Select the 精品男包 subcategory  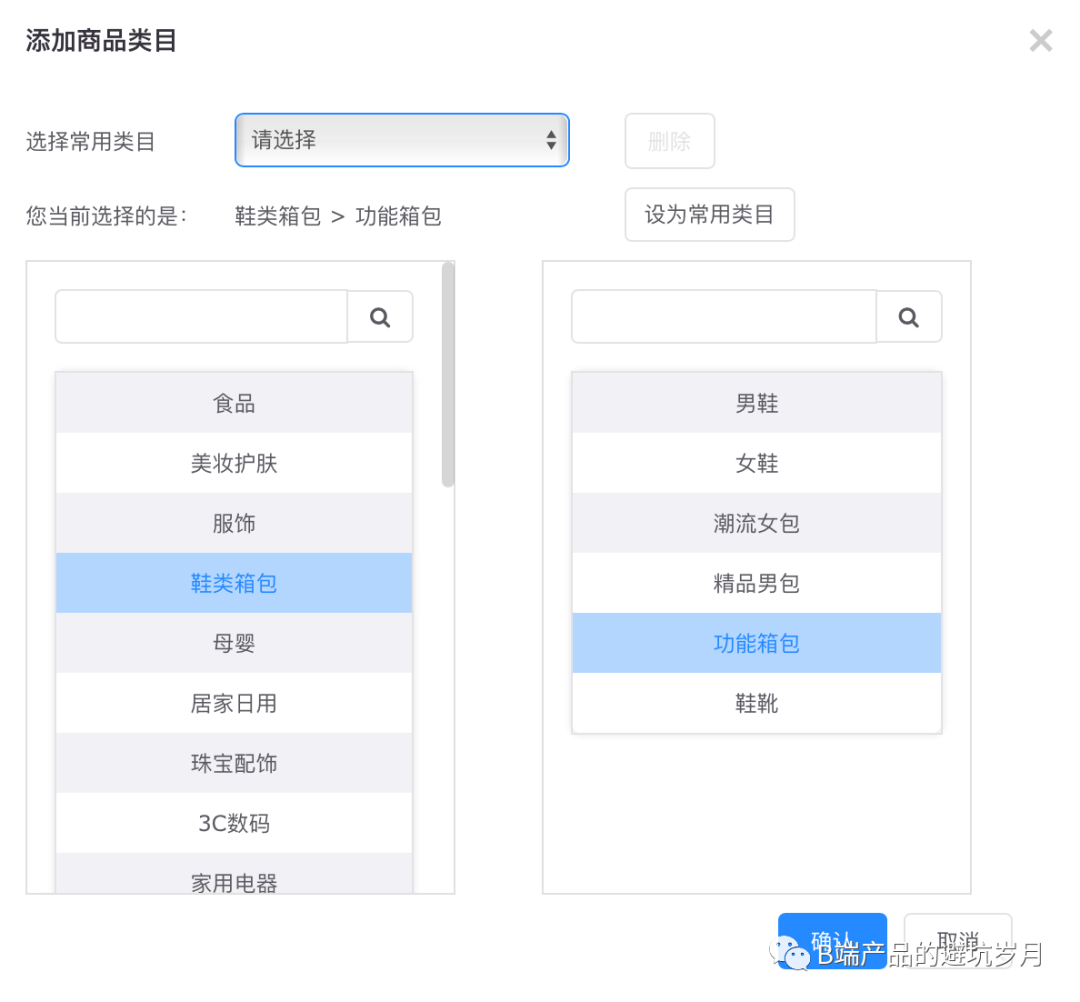pos(756,582)
